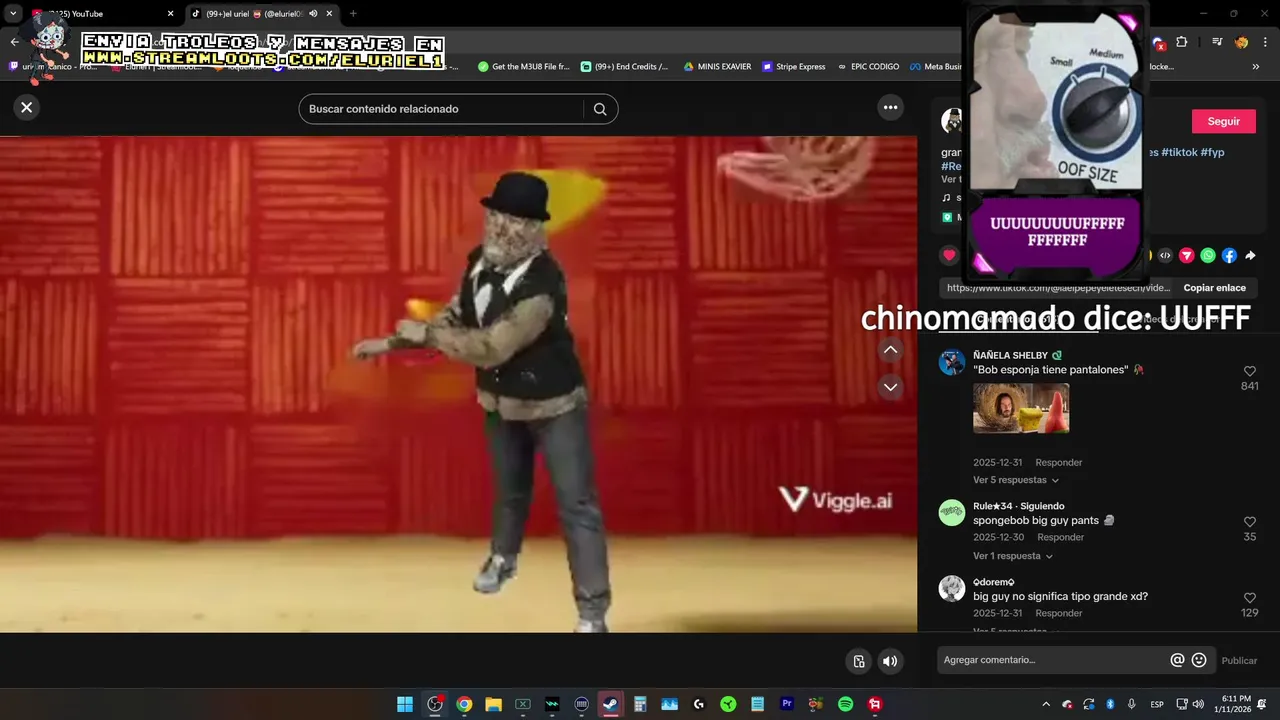The width and height of the screenshot is (1280, 720).
Task: Like ÑAÑELA SHELBY's comment
Action: point(1250,371)
